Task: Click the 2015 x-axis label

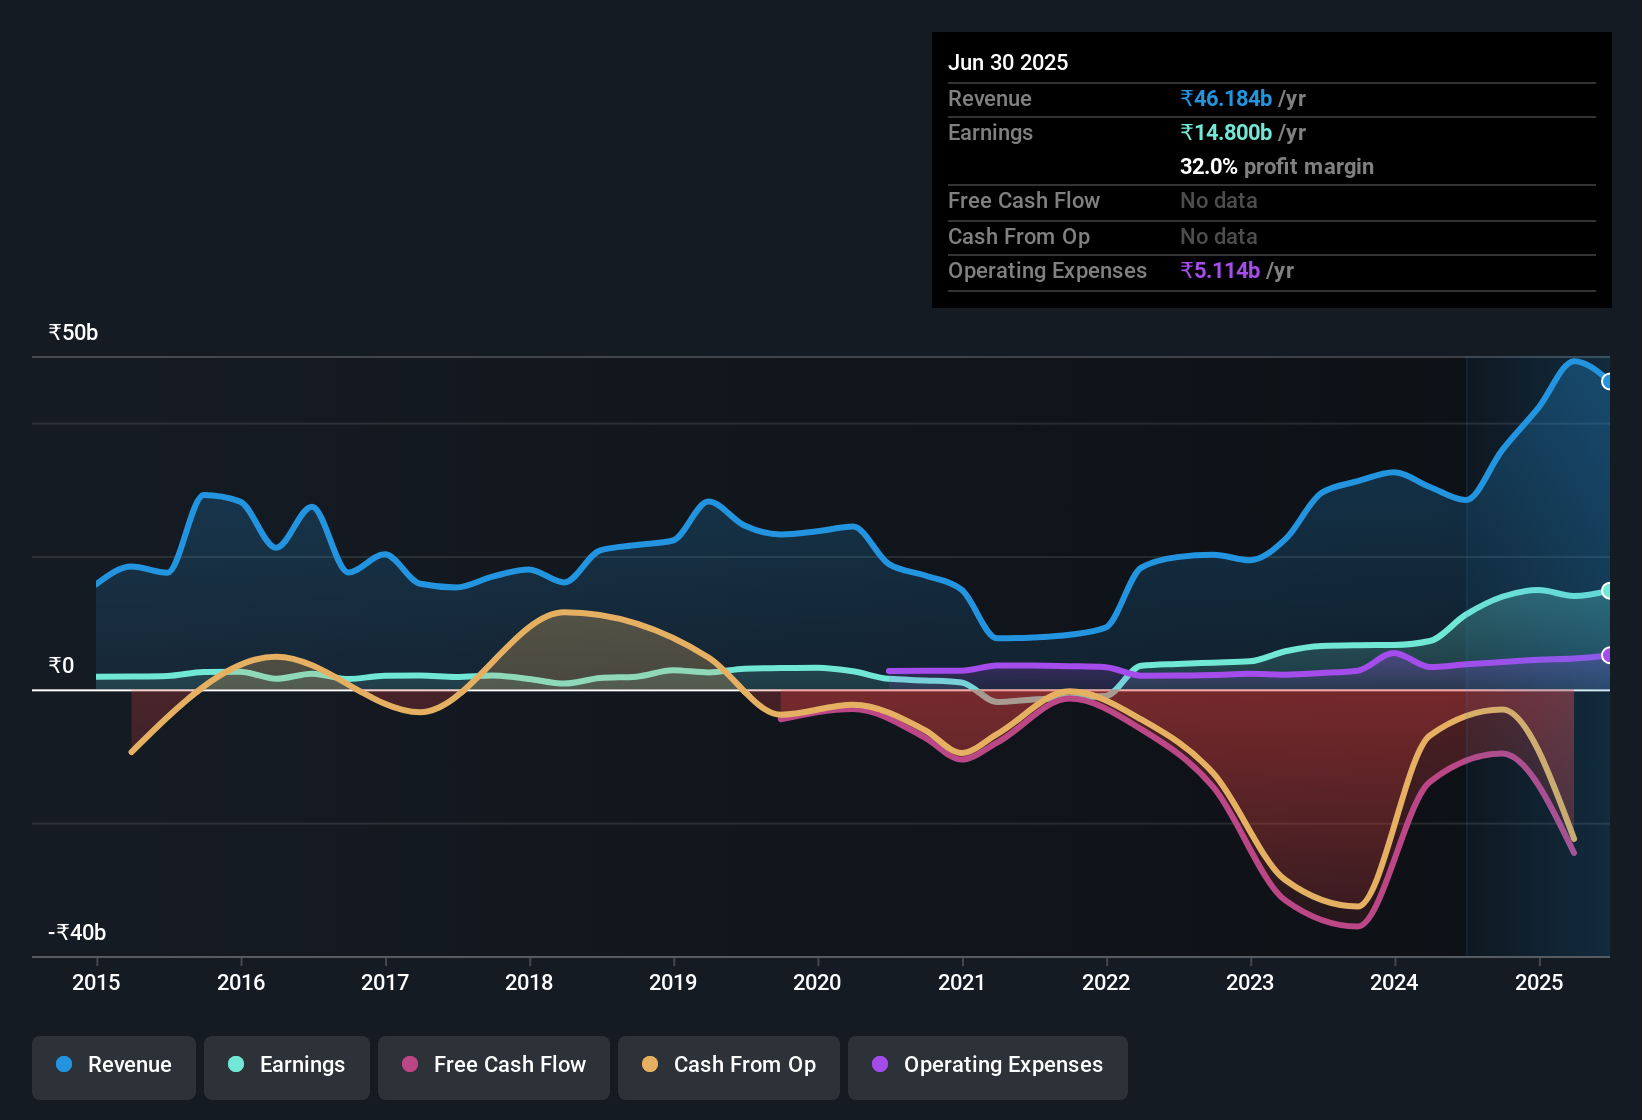Action: (96, 983)
